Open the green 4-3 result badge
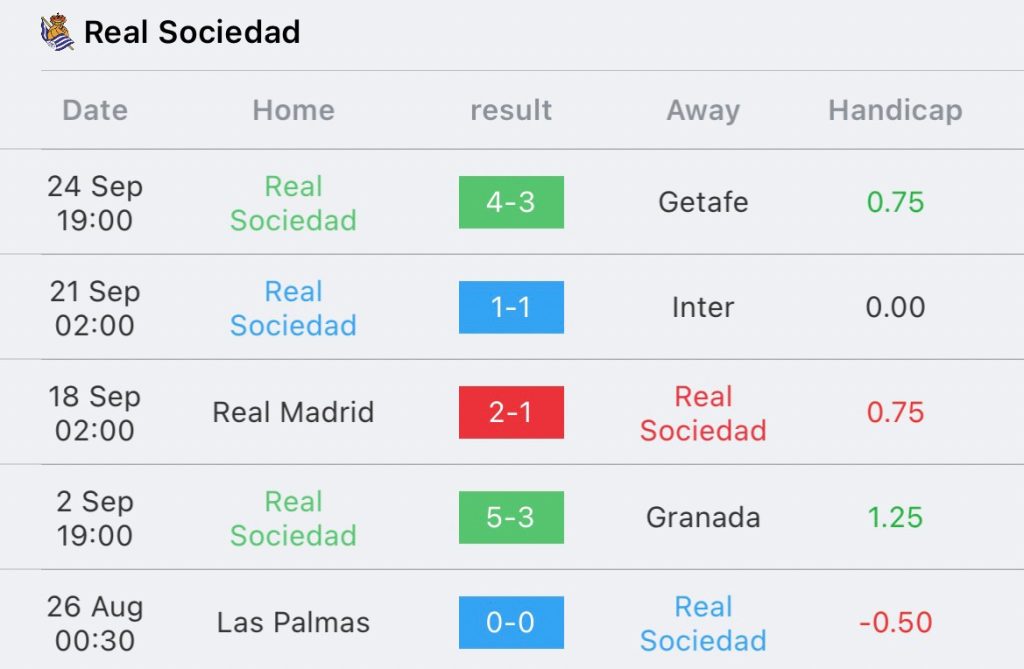 (511, 203)
